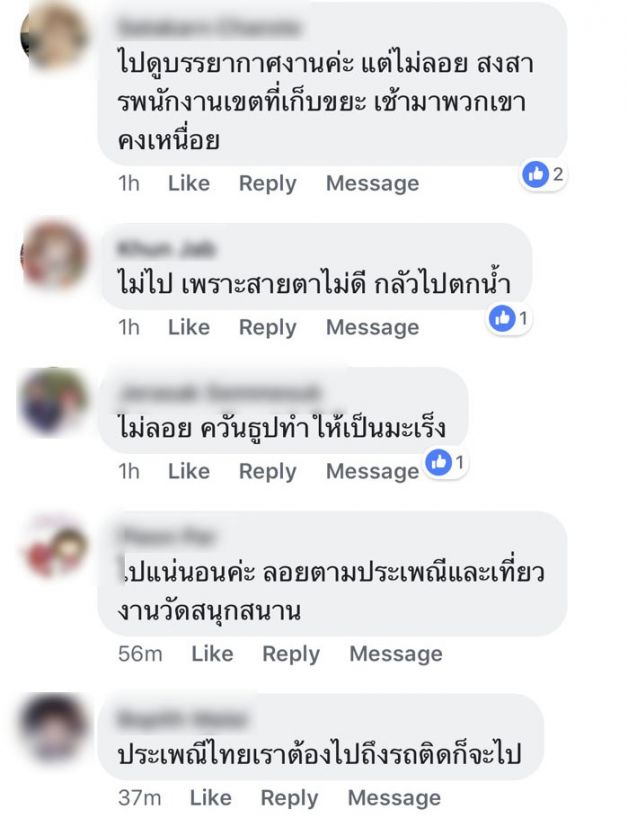The height and width of the screenshot is (836, 628).
Task: Message the author of the incense smoke comment
Action: pyautogui.click(x=373, y=472)
